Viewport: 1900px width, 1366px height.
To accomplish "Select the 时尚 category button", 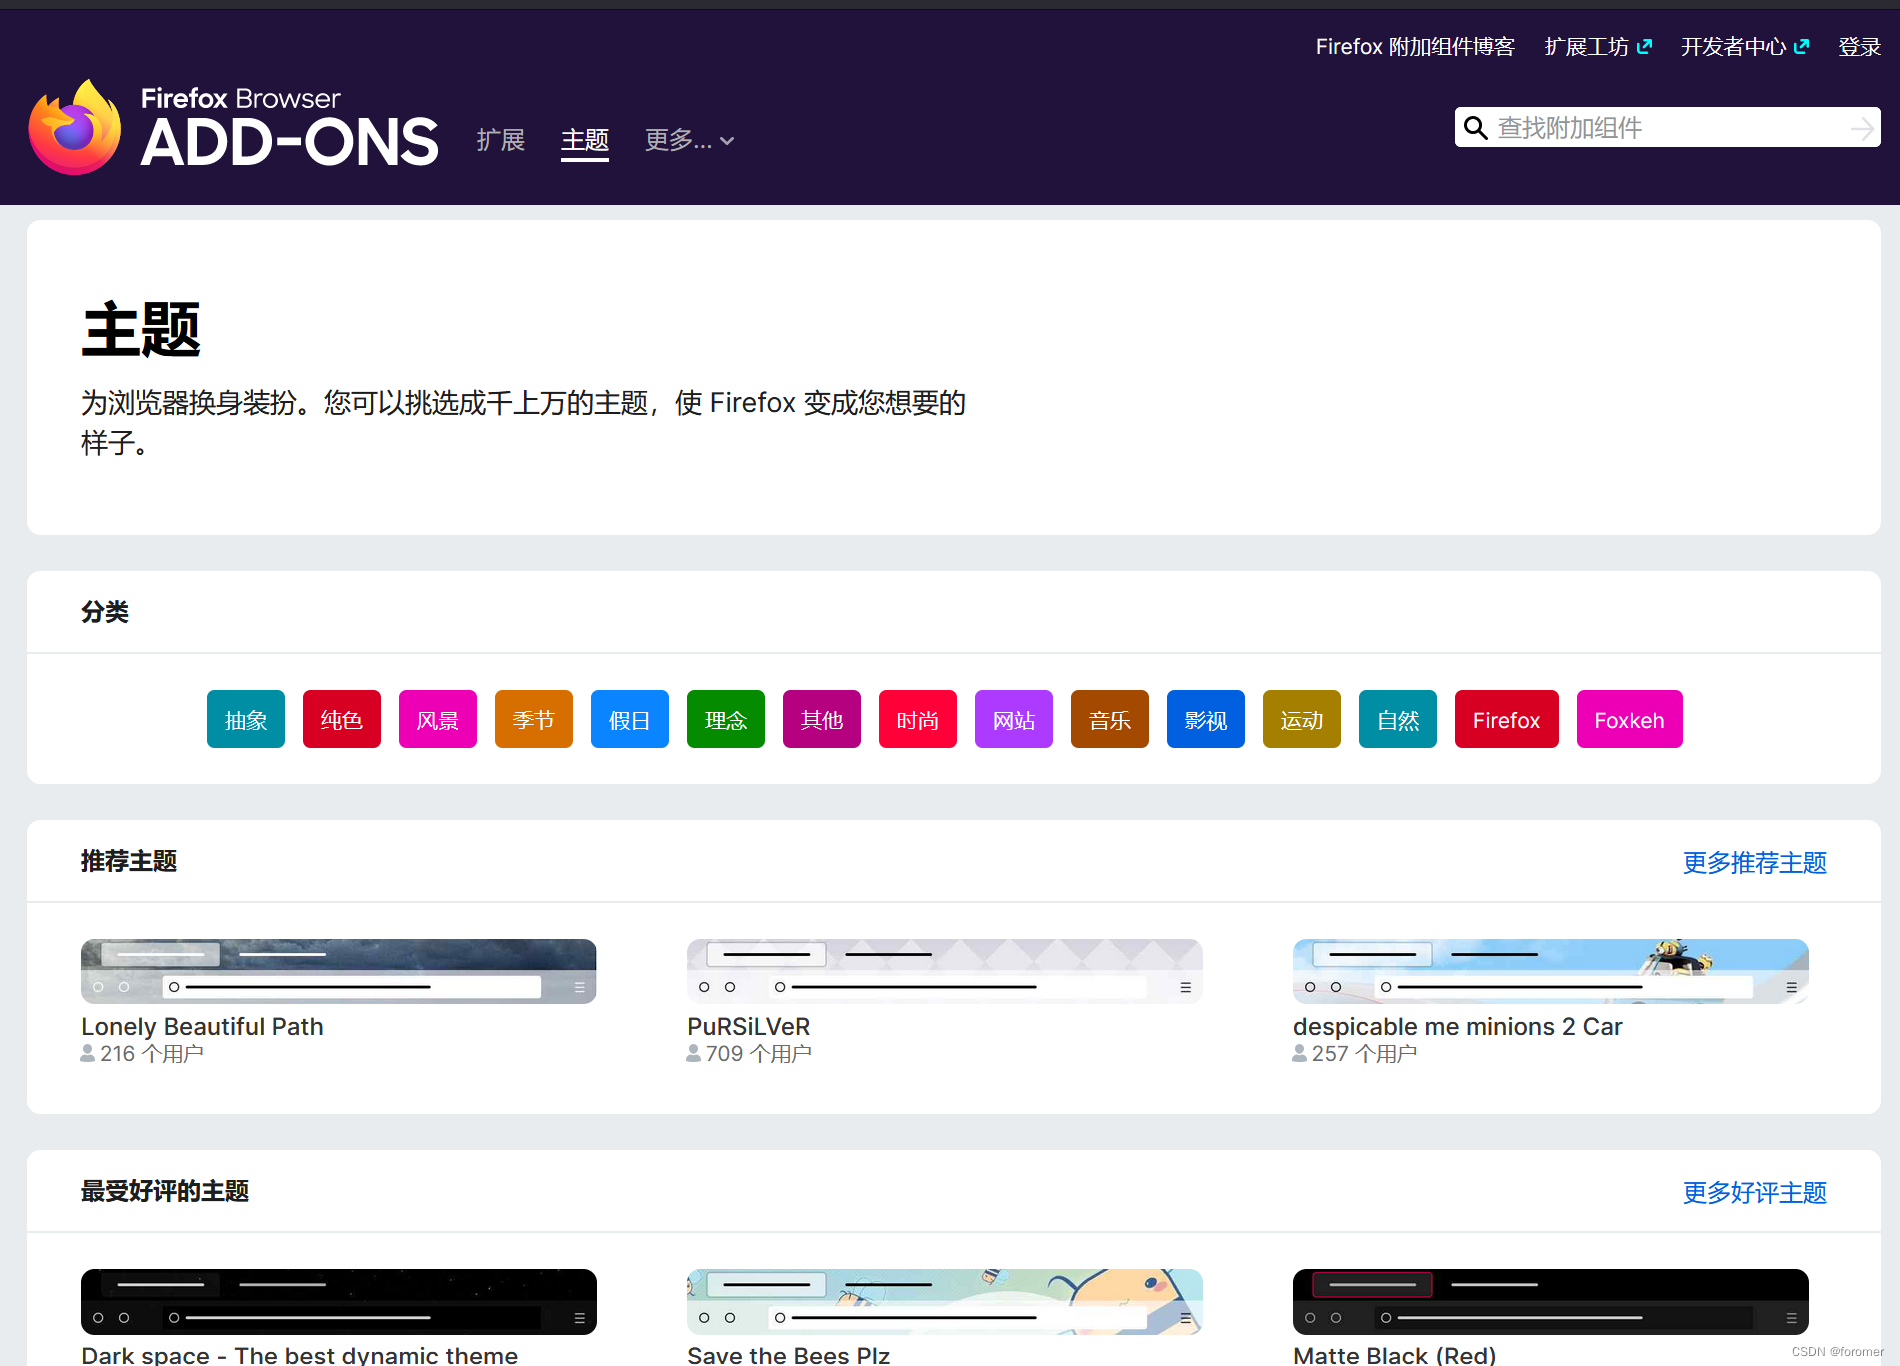I will coord(918,719).
